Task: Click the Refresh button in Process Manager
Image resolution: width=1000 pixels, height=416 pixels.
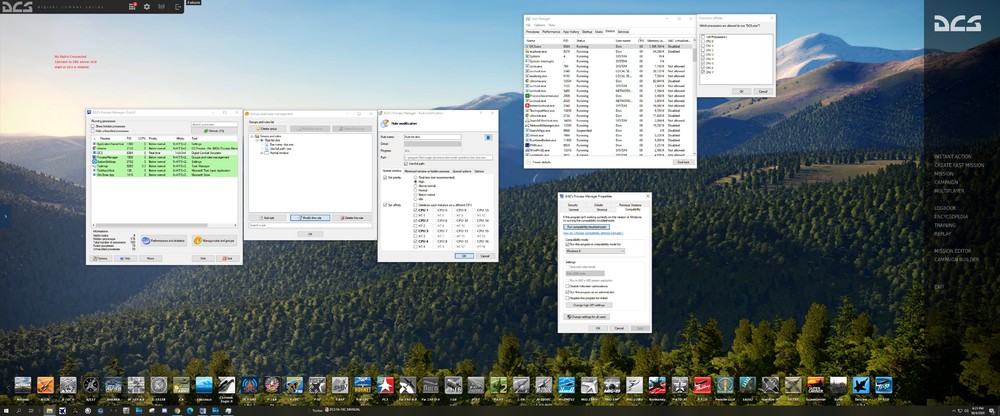Action: point(214,130)
